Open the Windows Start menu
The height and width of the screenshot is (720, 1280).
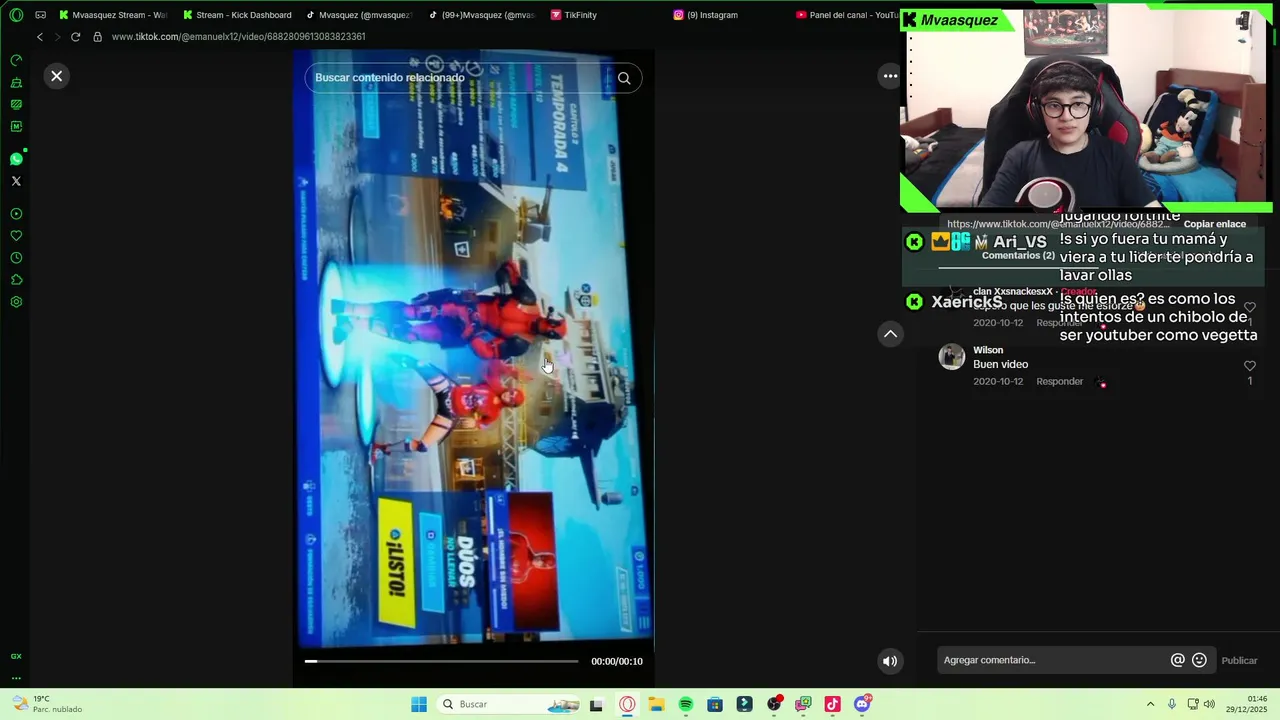[419, 704]
